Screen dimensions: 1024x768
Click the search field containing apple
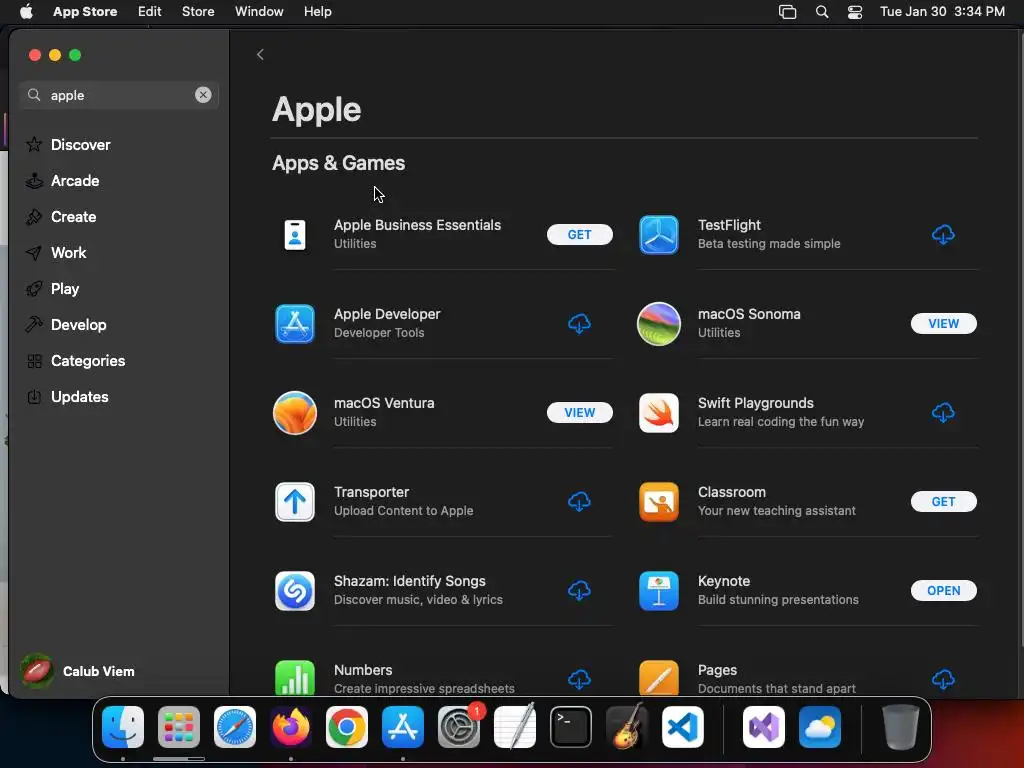click(x=119, y=95)
